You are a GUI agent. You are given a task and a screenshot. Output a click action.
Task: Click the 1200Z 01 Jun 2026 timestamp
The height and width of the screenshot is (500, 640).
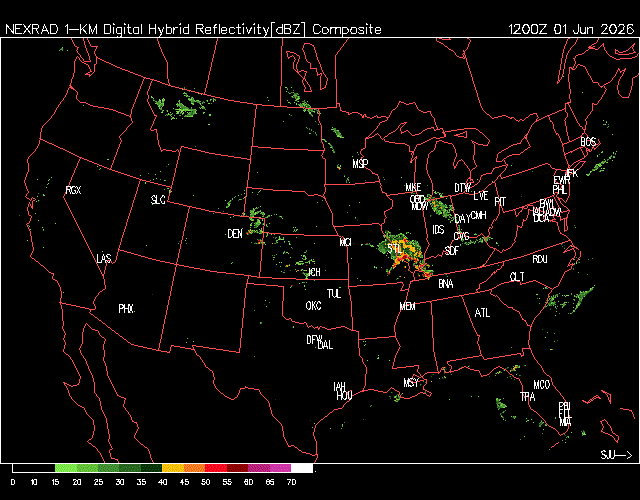(x=571, y=29)
